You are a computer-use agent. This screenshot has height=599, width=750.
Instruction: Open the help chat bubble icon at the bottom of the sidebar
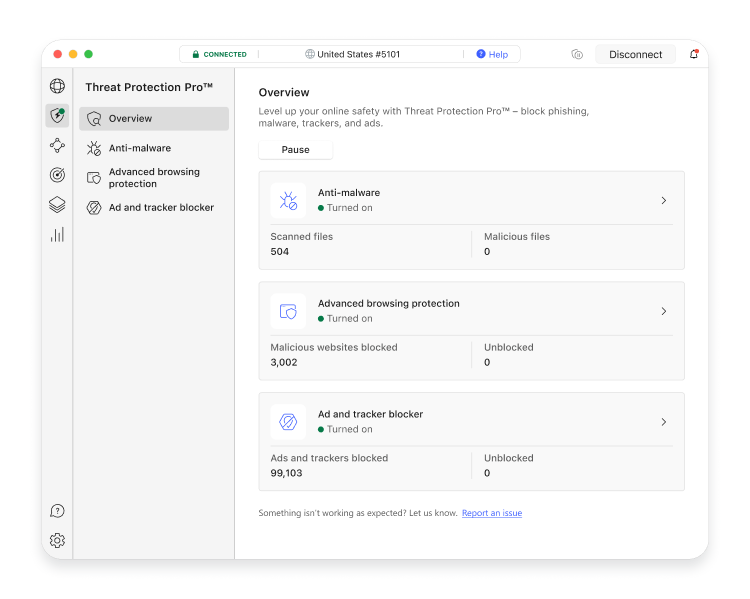[57, 511]
